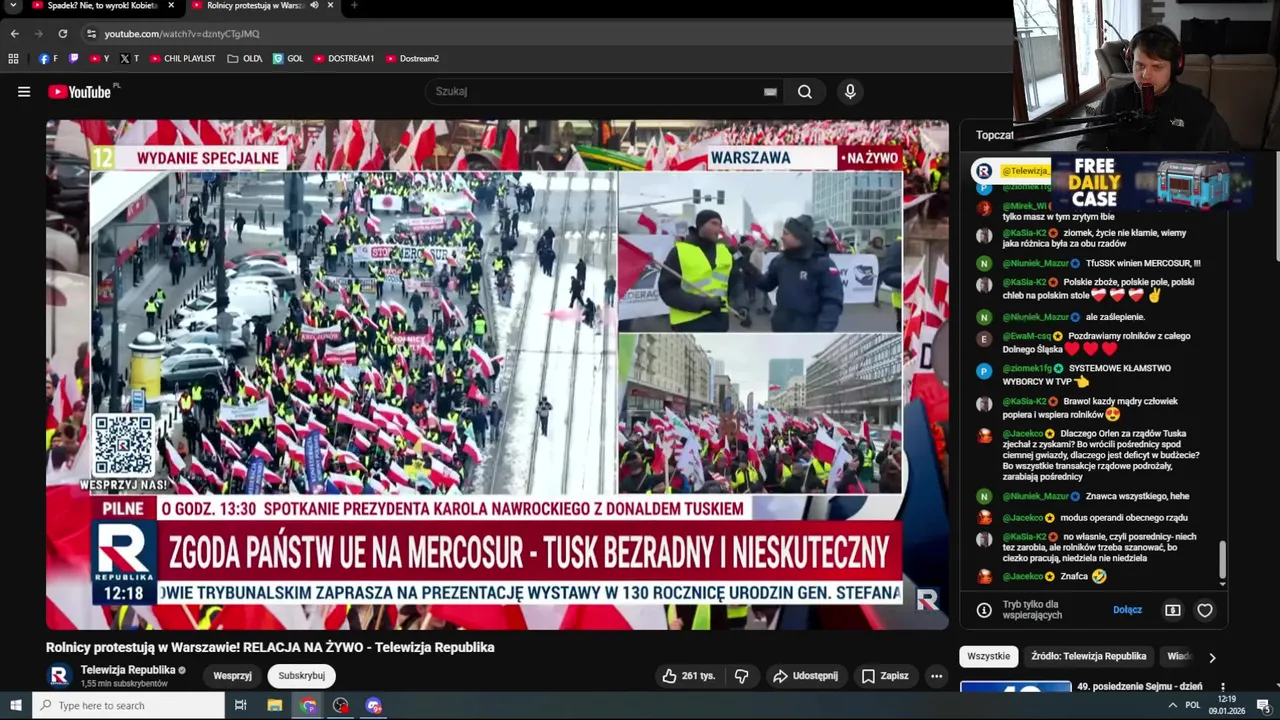Open the Windows Start menu

pyautogui.click(x=15, y=705)
